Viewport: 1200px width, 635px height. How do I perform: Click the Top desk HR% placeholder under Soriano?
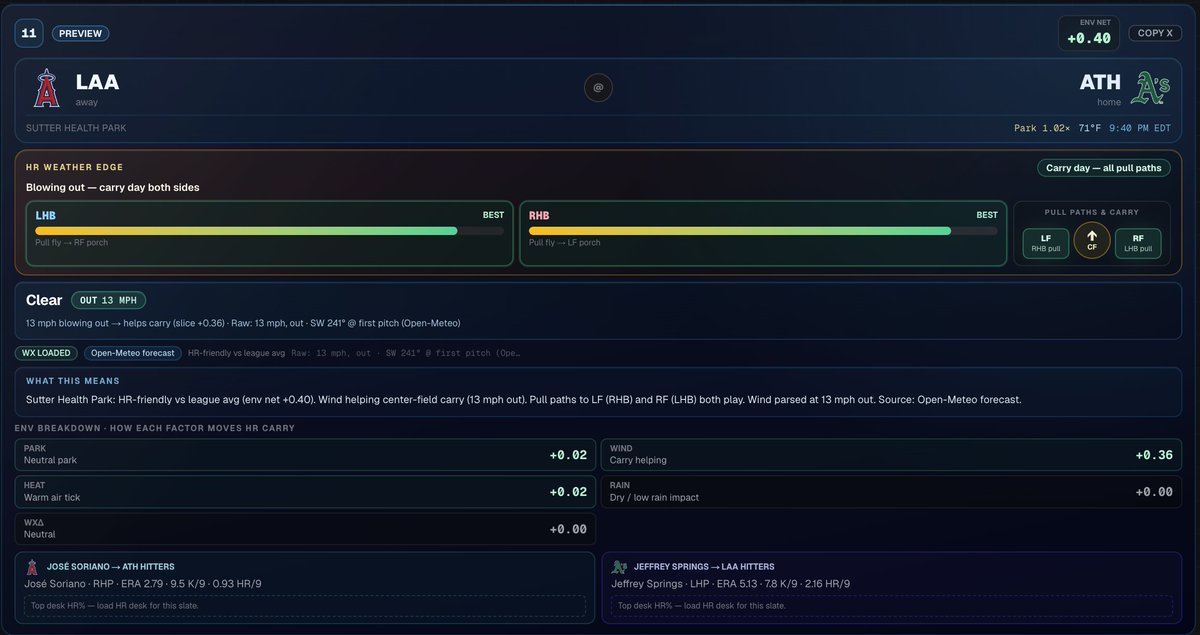[x=304, y=606]
